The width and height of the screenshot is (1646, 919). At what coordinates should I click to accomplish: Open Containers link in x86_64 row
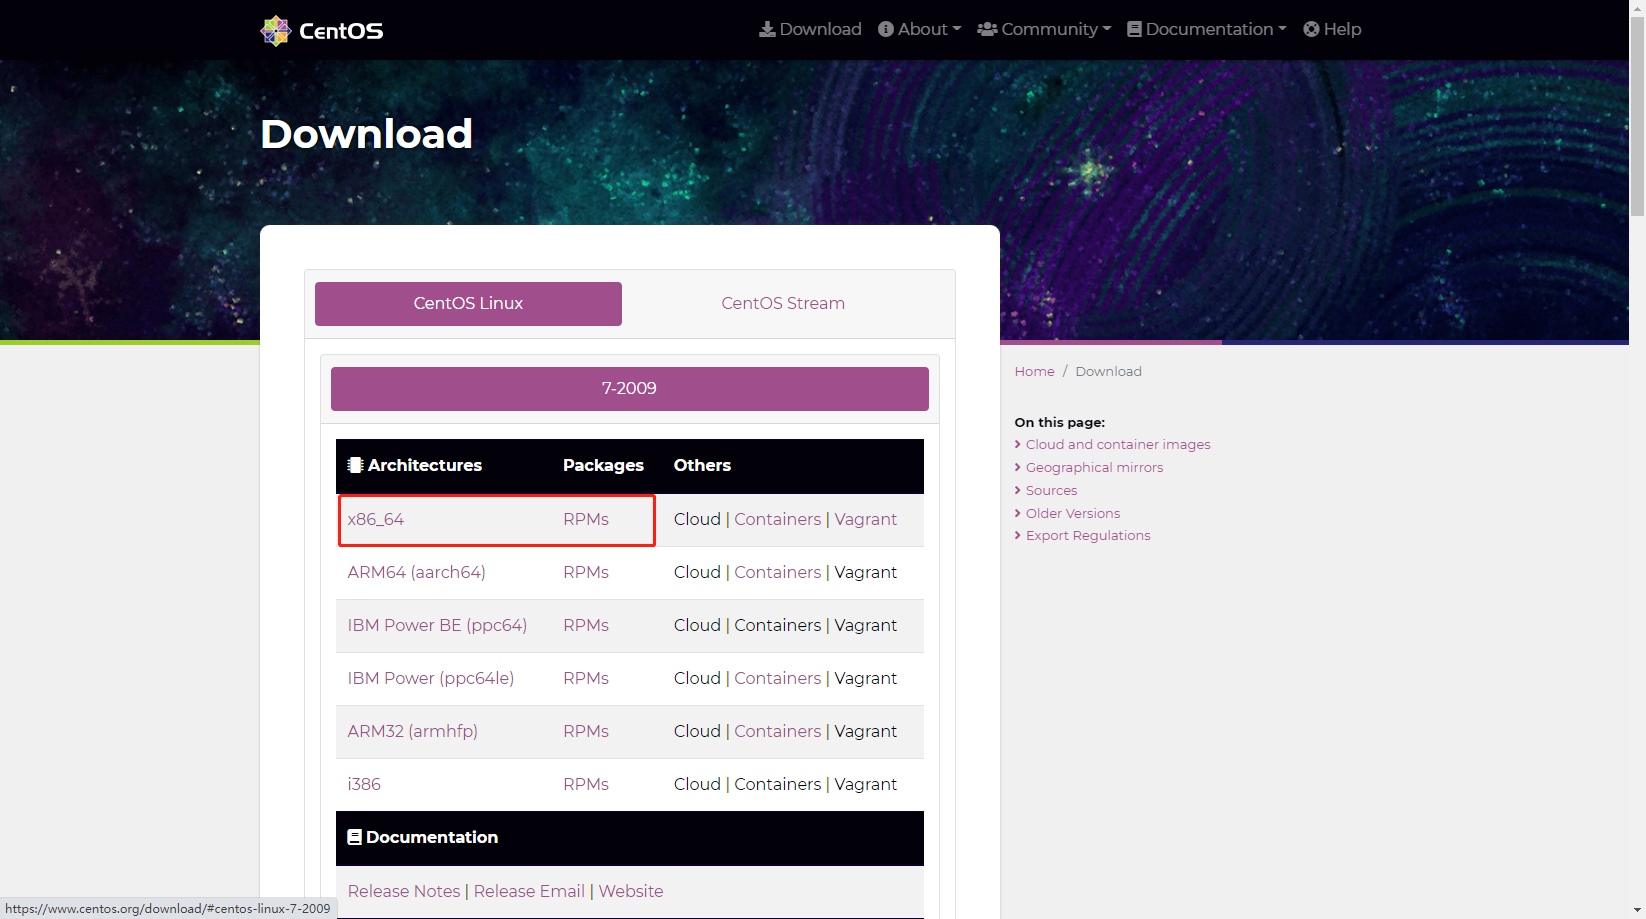778,519
